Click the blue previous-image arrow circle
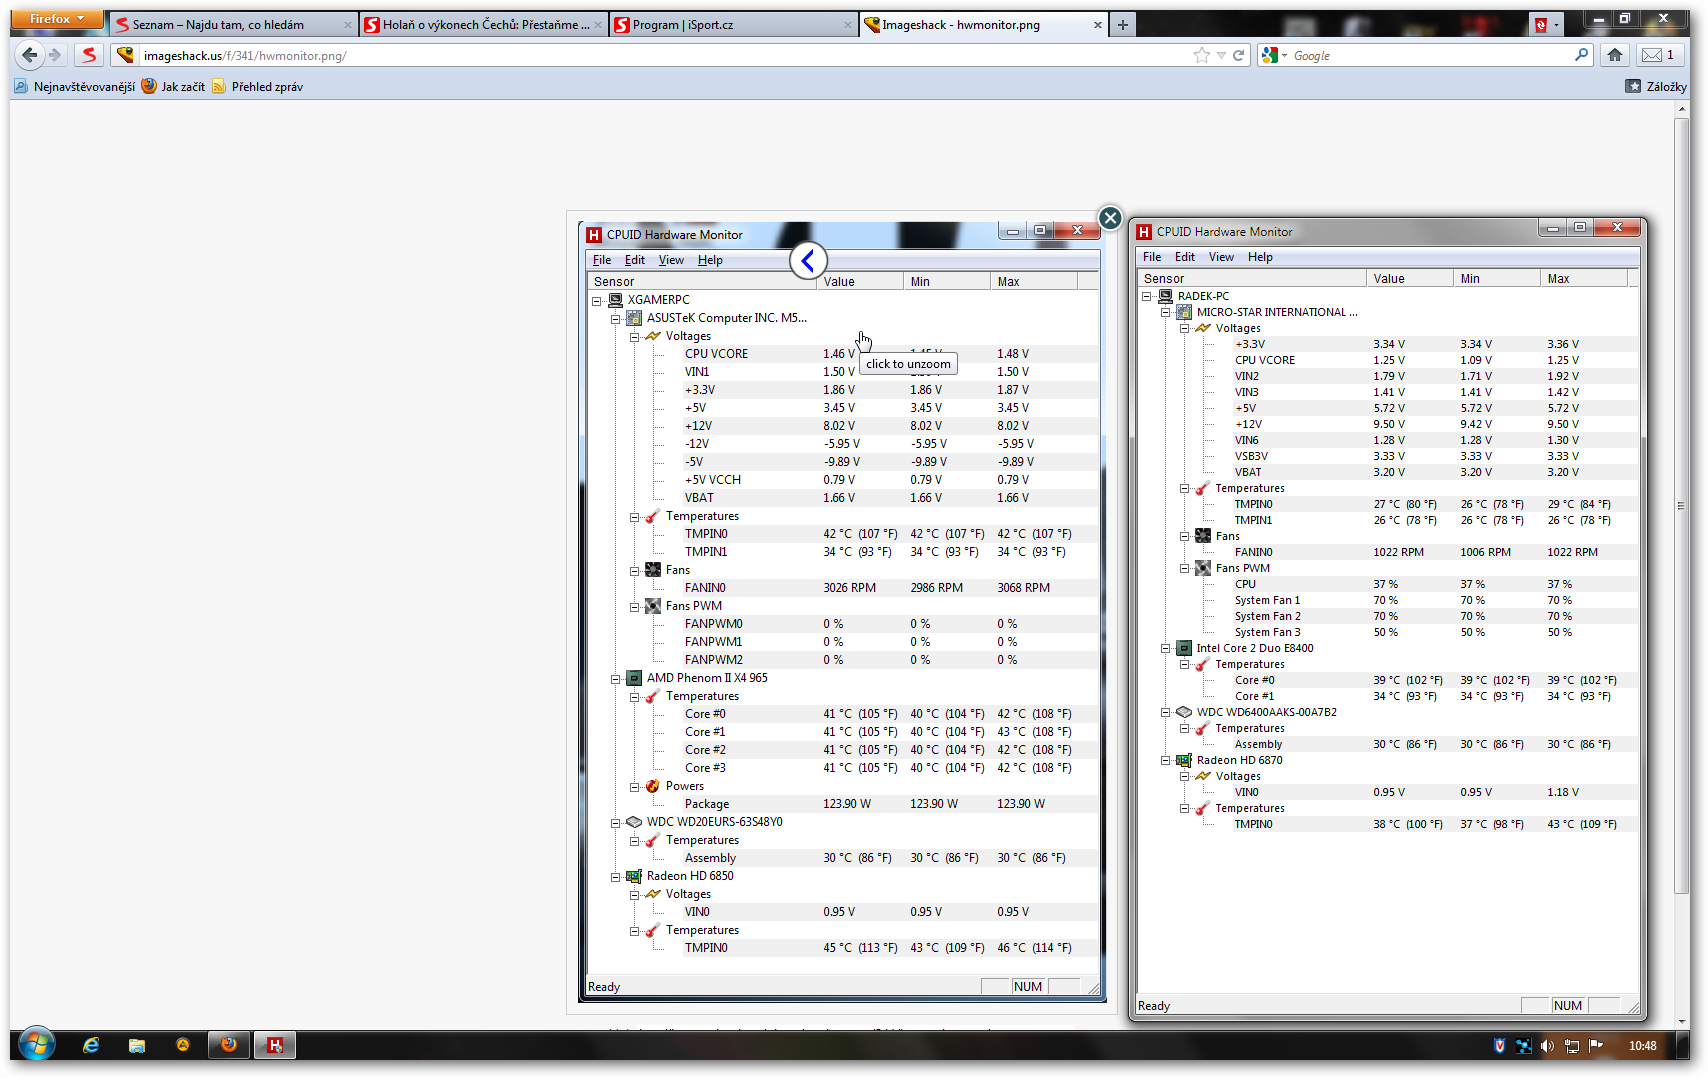1708x1078 pixels. coord(808,261)
